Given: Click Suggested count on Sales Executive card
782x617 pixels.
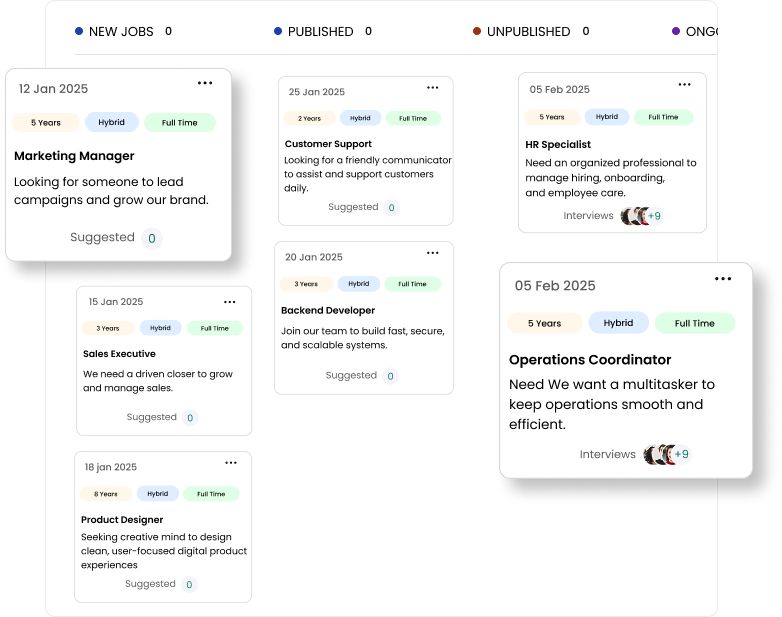Looking at the screenshot, I should click(190, 418).
